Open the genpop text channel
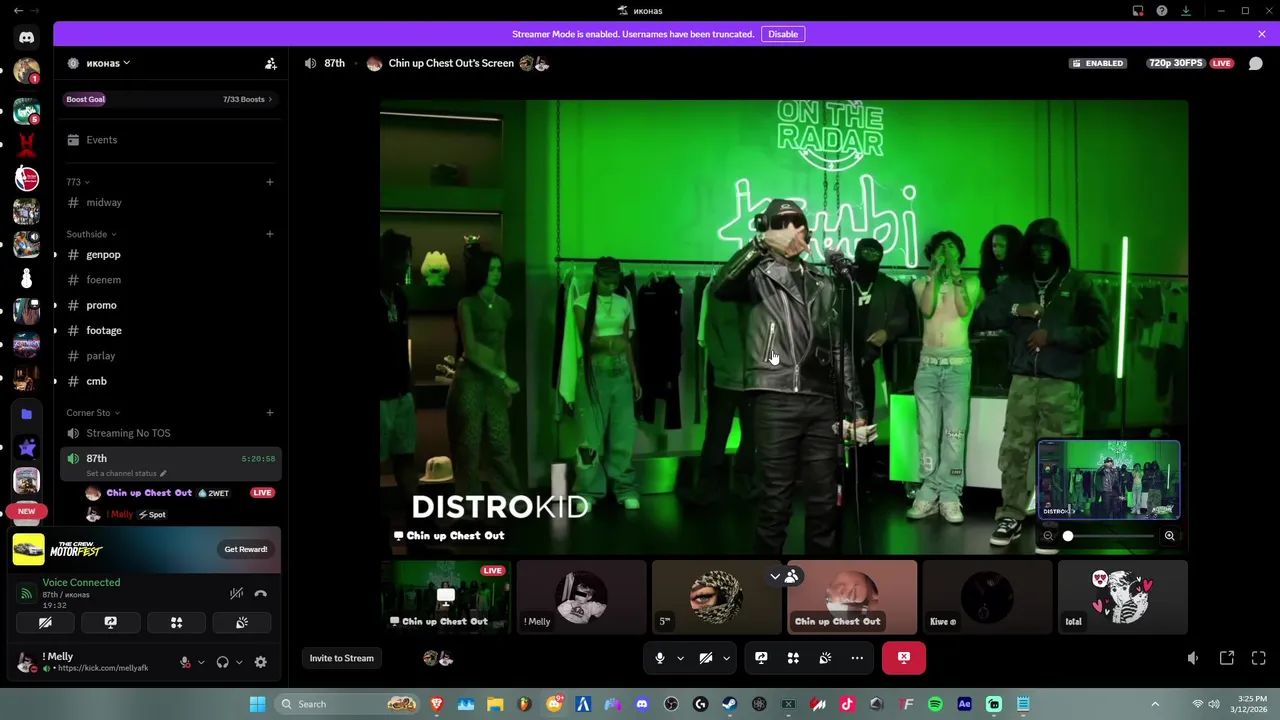 [x=171, y=255]
